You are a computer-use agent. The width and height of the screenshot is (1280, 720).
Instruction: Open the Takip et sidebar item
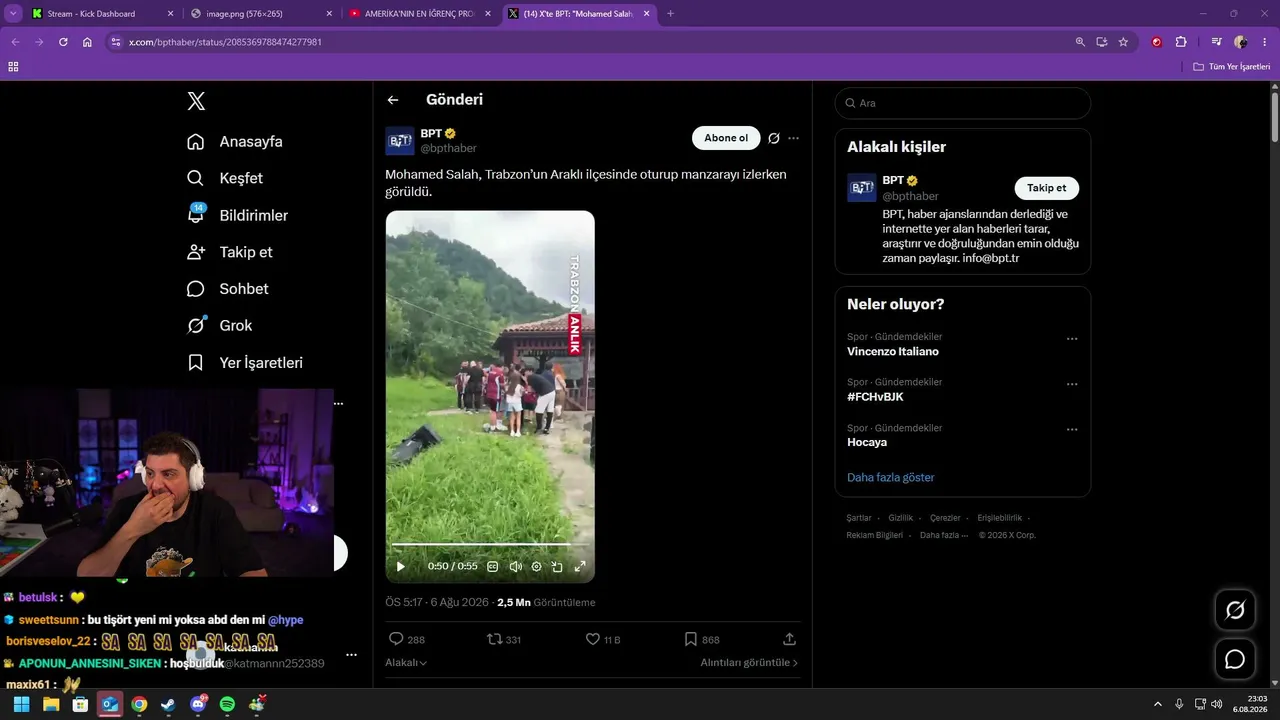[x=229, y=252]
